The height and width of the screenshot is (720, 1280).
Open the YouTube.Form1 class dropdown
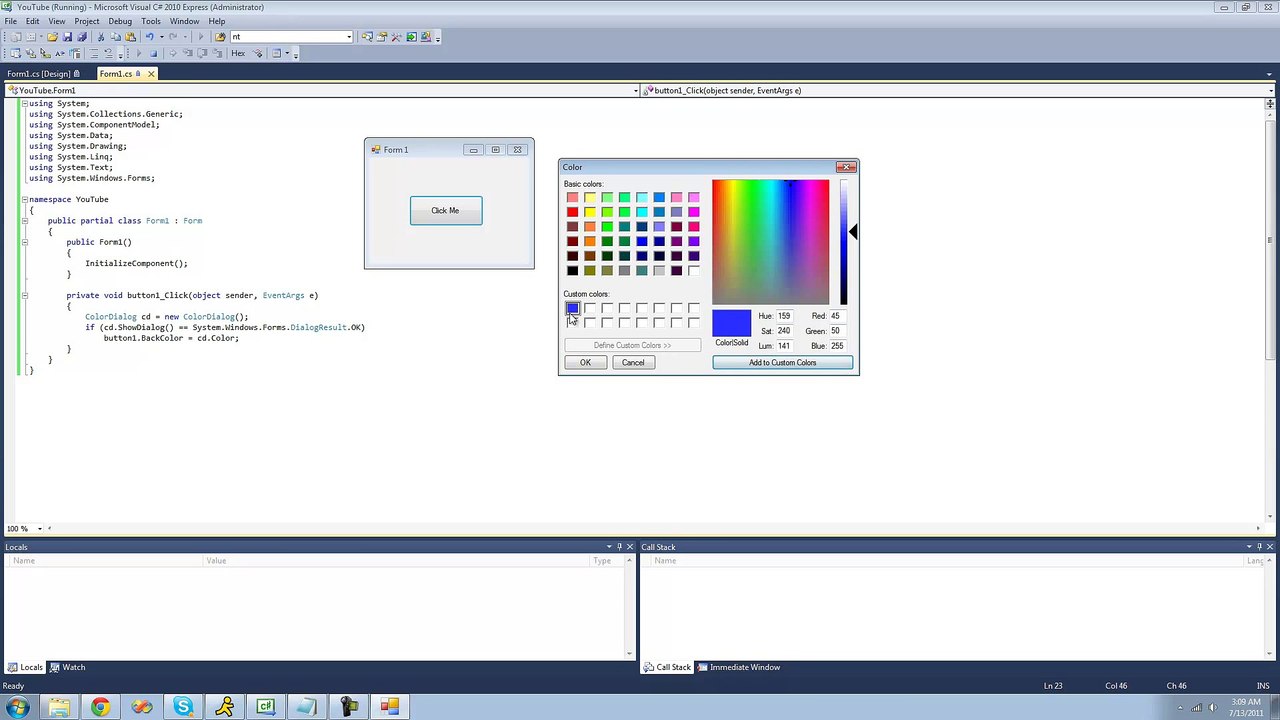click(x=636, y=90)
